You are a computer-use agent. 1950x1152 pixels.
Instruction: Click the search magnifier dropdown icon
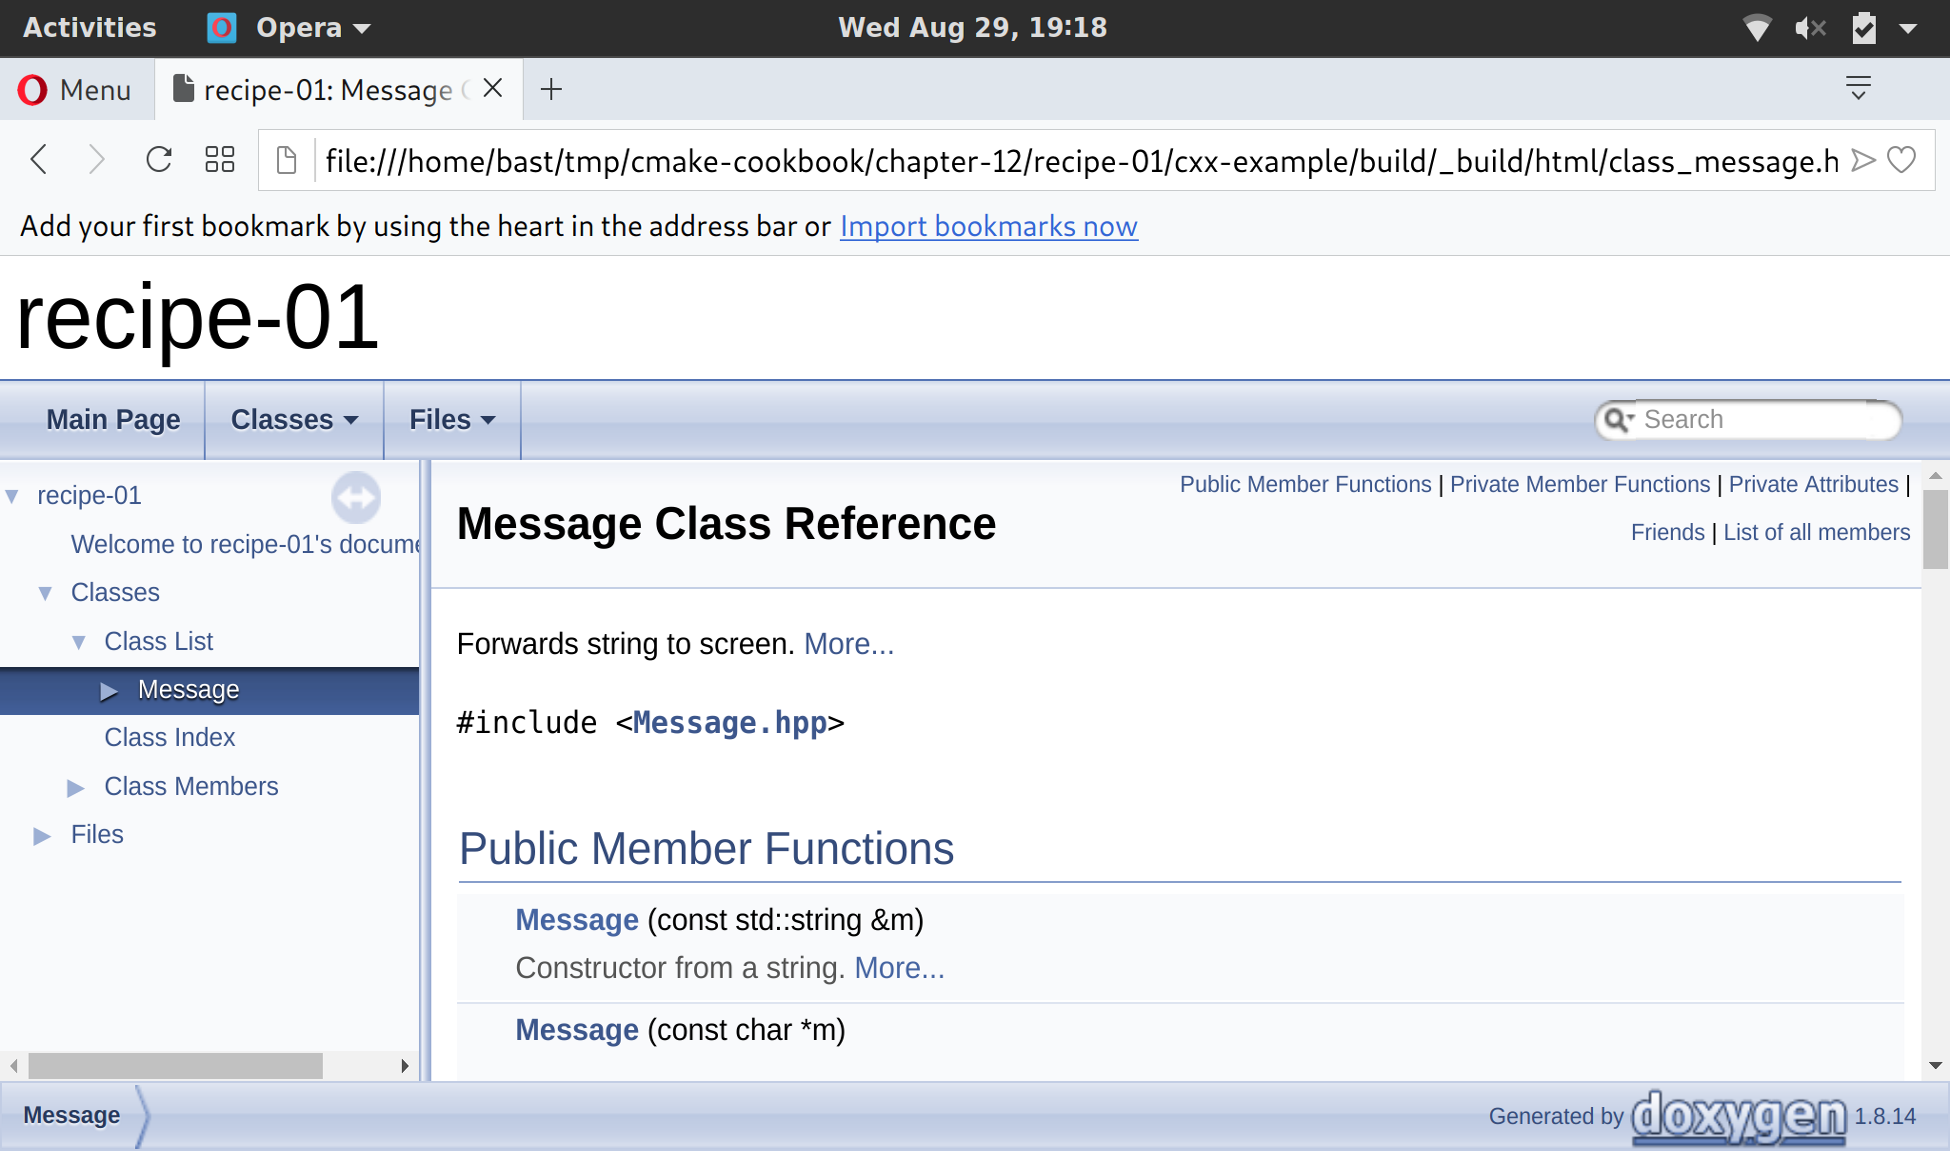[x=1617, y=420]
